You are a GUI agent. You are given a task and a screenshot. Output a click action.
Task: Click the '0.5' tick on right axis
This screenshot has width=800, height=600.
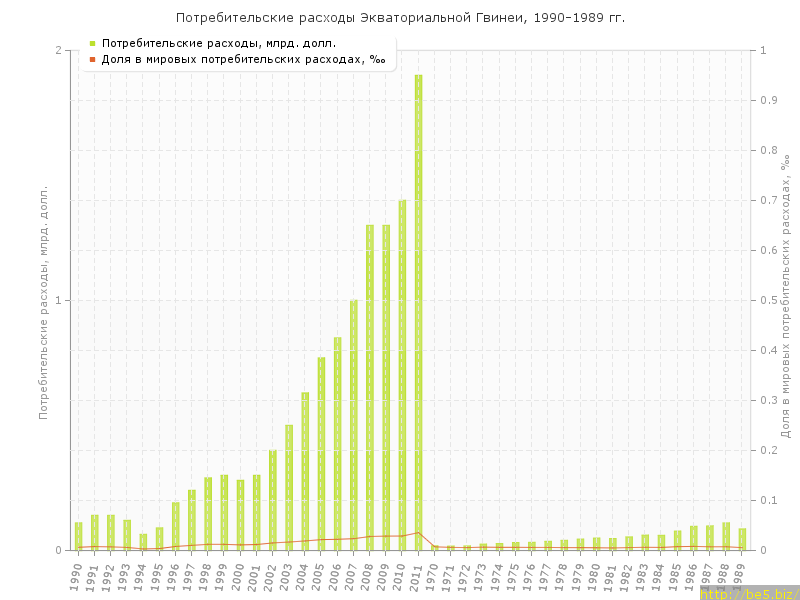[x=769, y=300]
